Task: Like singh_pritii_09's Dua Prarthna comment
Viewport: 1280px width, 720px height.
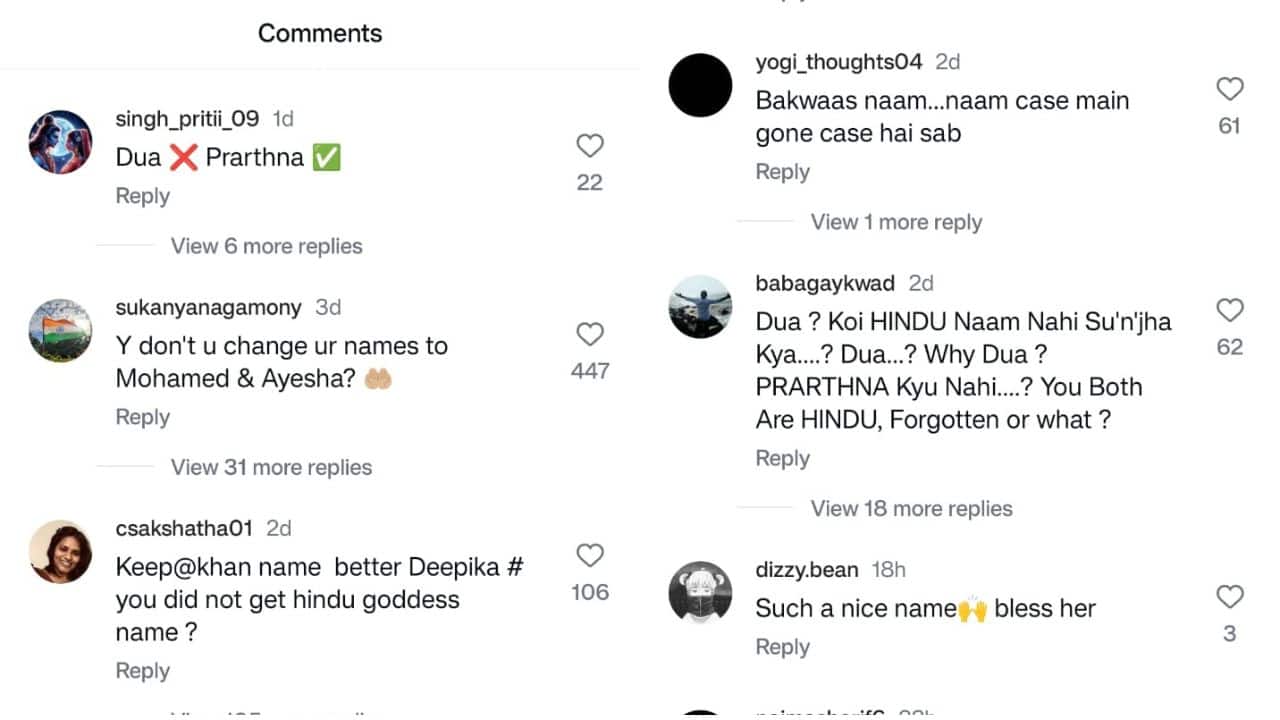Action: point(590,147)
